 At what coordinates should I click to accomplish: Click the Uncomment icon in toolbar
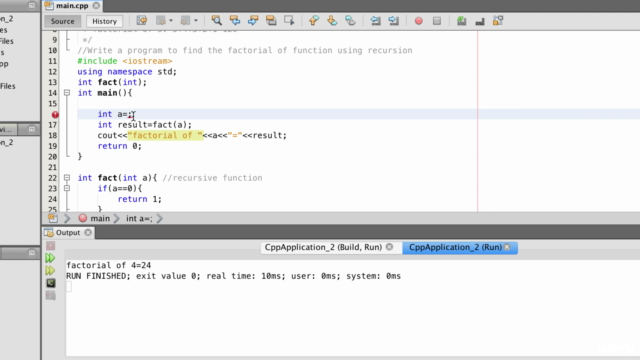click(x=480, y=22)
